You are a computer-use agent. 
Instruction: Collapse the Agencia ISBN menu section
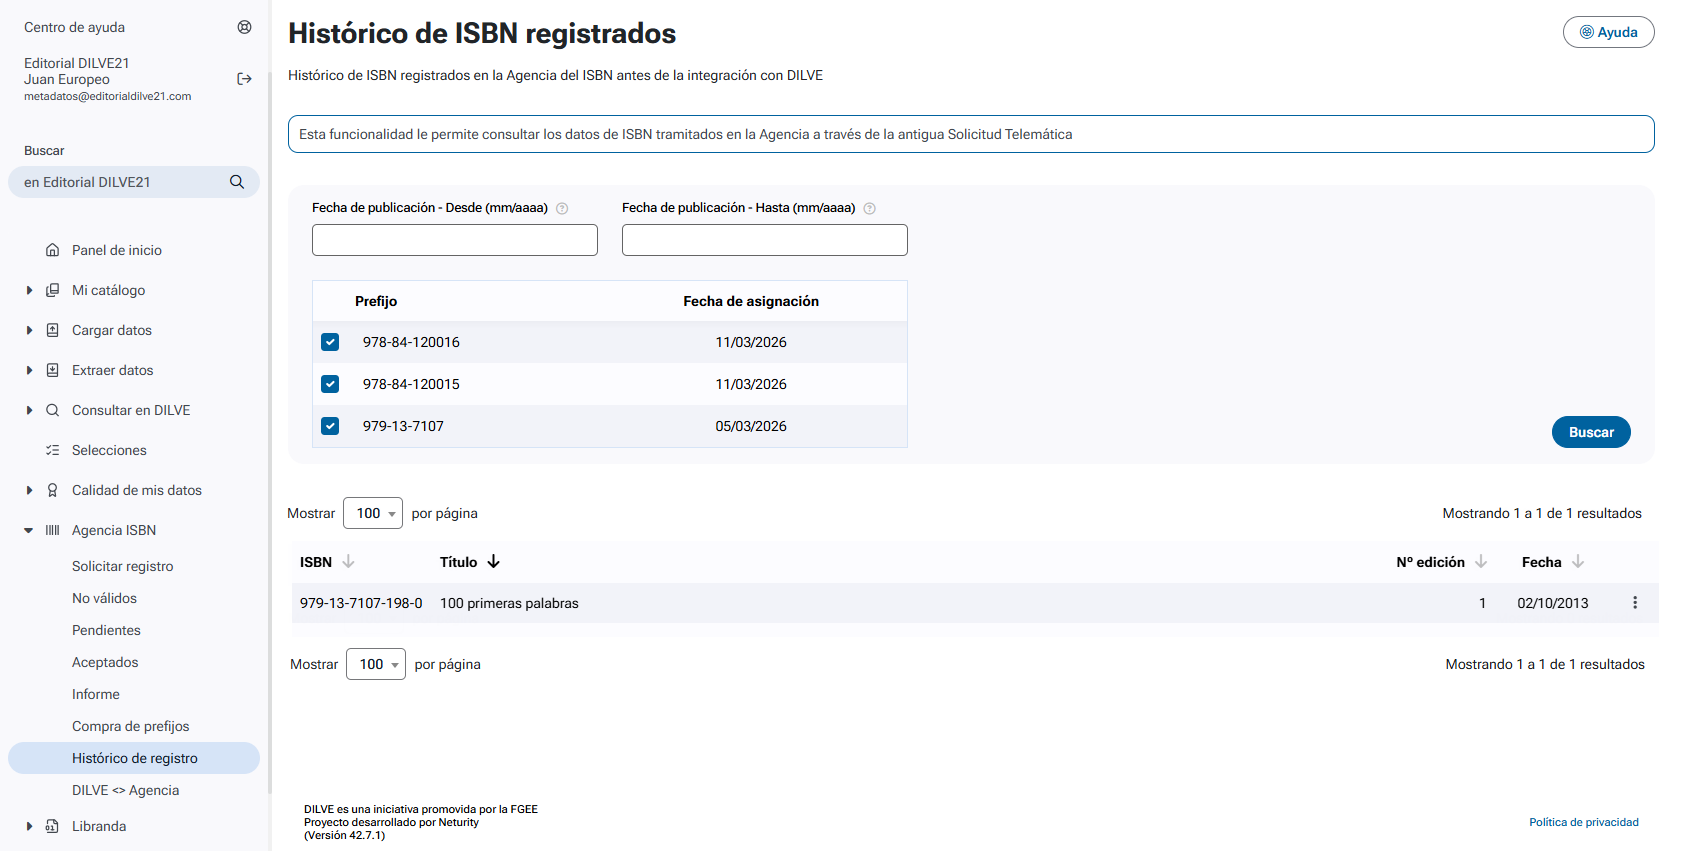click(29, 530)
